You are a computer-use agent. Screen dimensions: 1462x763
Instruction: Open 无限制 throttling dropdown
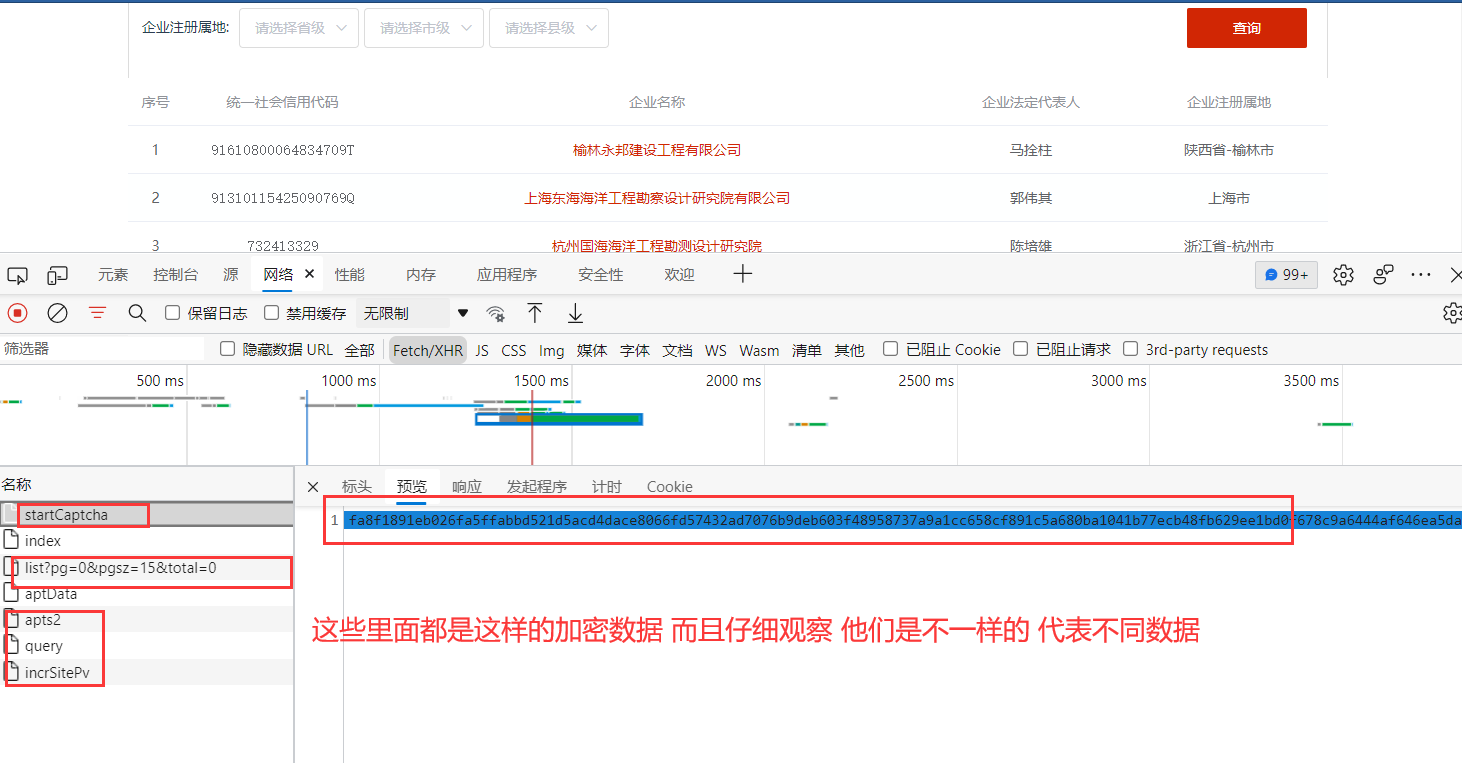414,313
